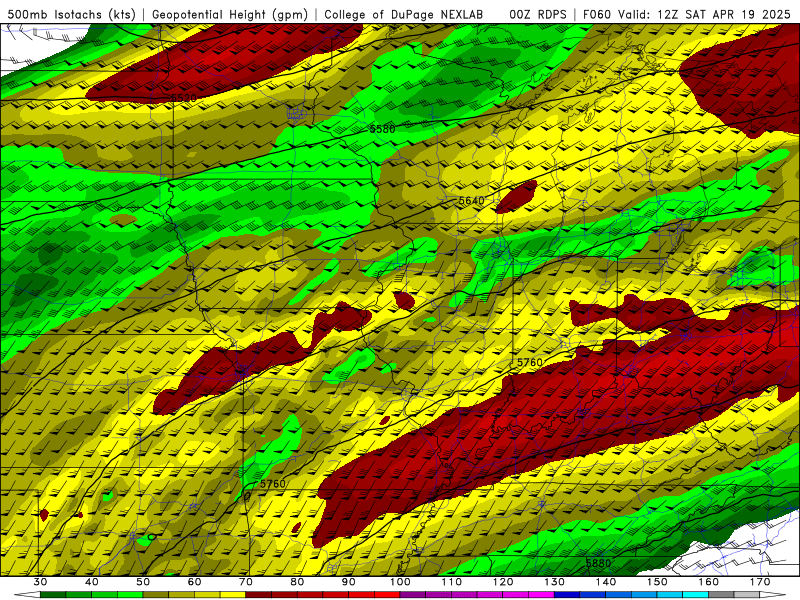Click the 50 knot value on the color scale
Image resolution: width=800 pixels, height=600 pixels.
[x=143, y=582]
